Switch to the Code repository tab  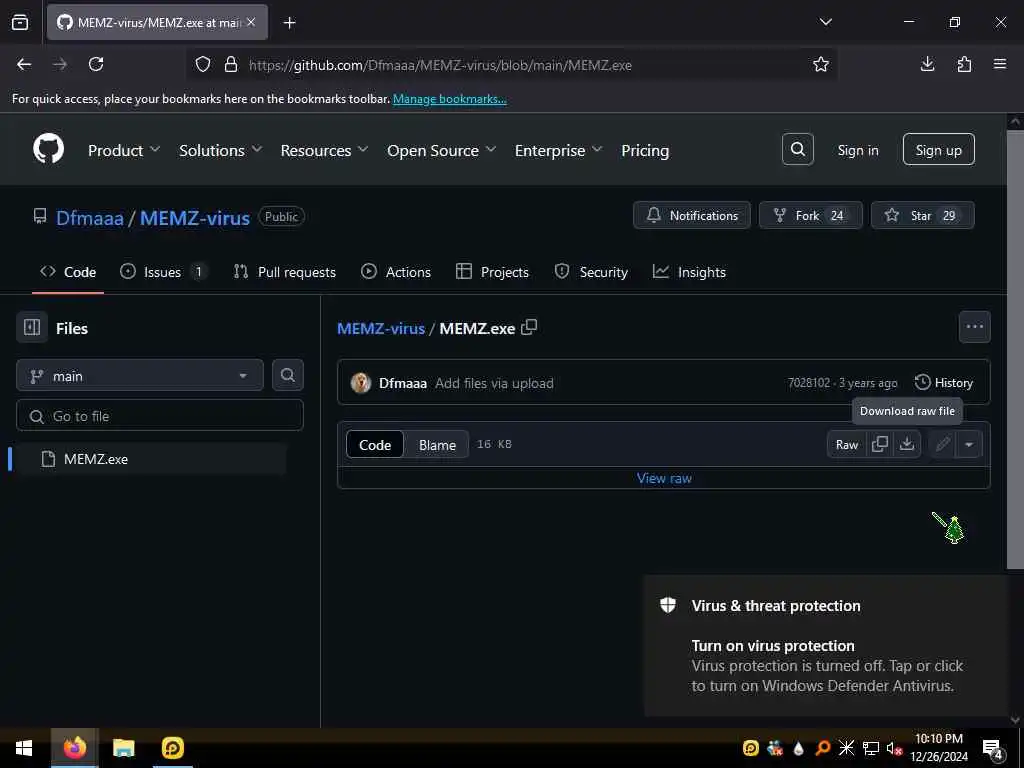(x=68, y=272)
